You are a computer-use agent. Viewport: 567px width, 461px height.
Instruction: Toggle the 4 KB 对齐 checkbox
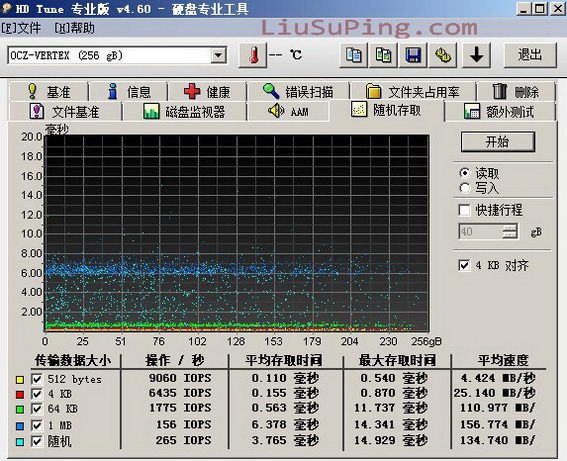464,265
